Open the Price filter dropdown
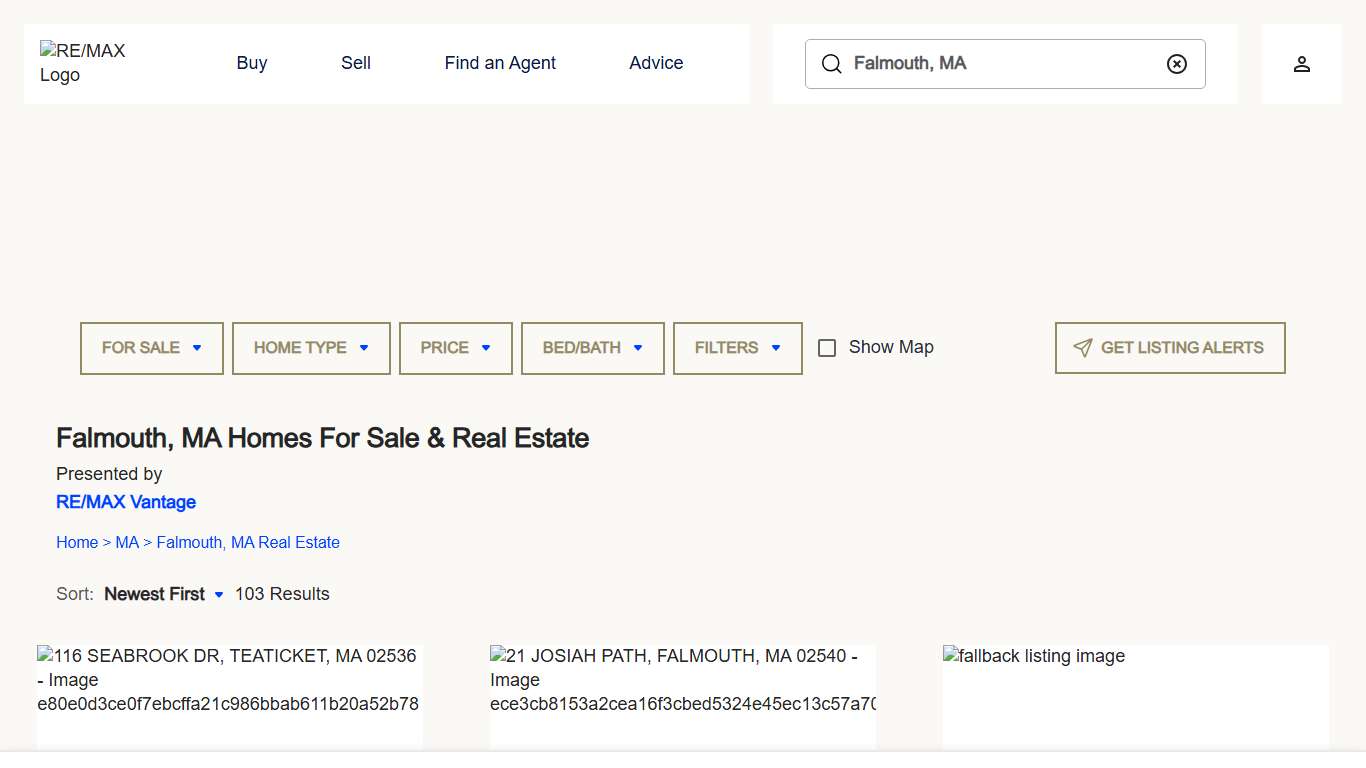 click(455, 348)
